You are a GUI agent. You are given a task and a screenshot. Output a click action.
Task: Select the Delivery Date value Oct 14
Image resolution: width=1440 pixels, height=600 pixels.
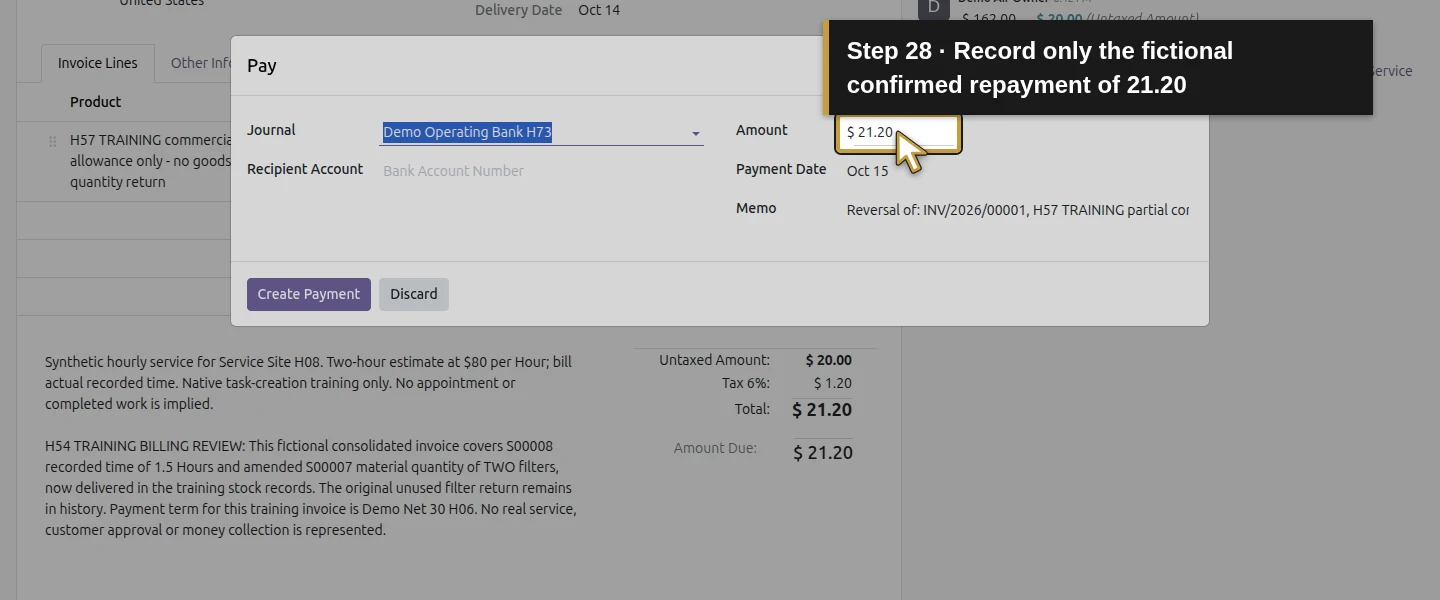tap(599, 10)
